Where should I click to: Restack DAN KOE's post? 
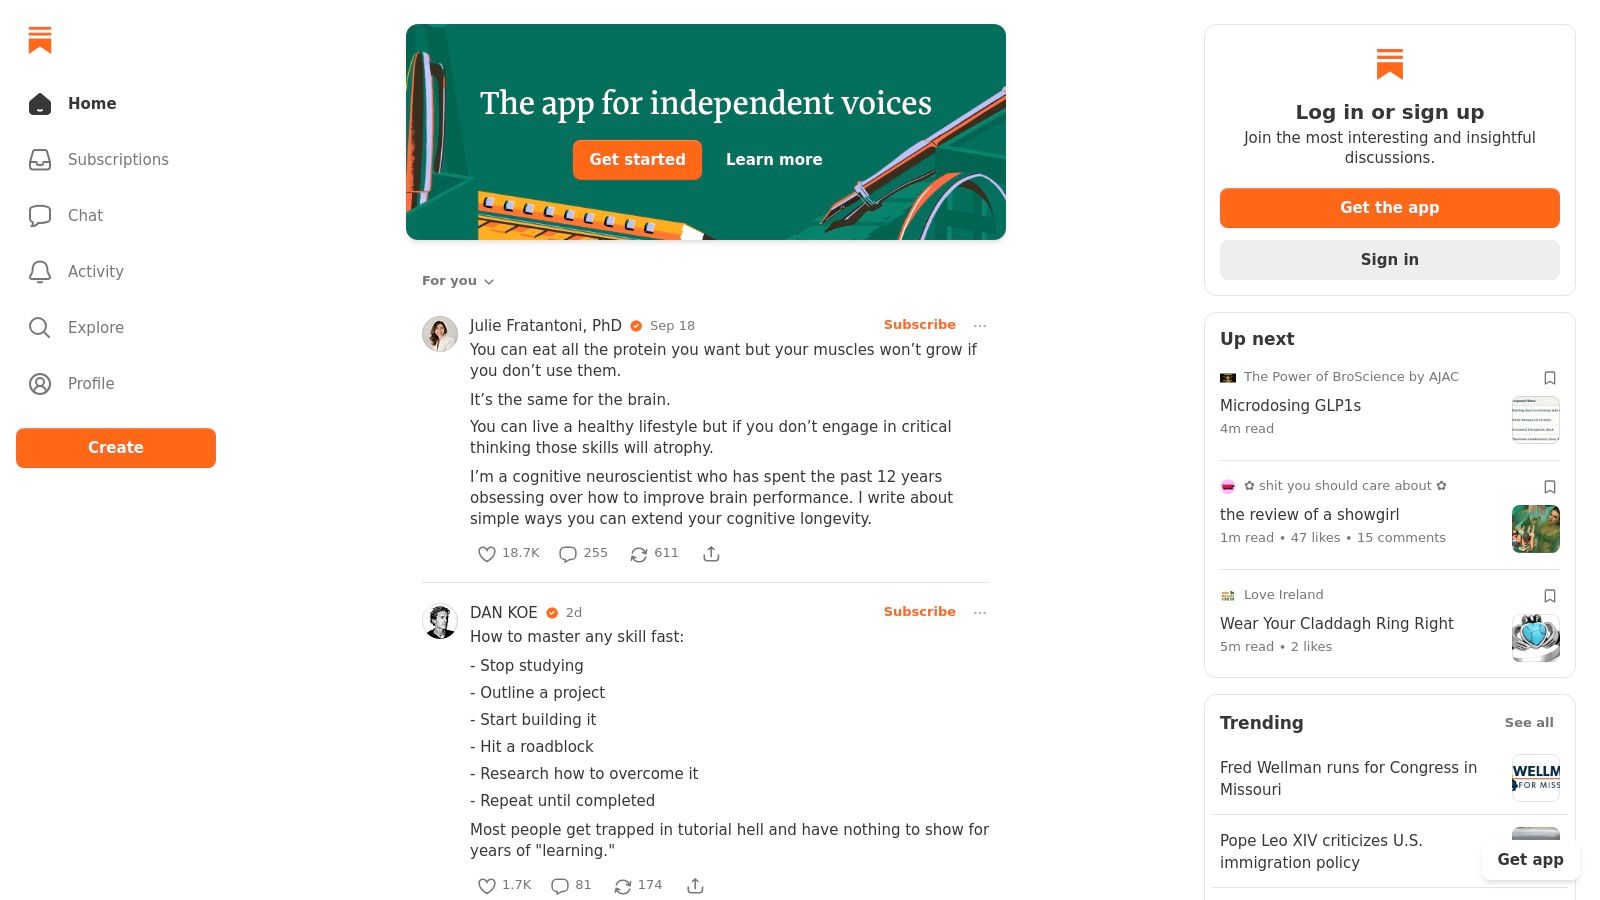click(623, 886)
